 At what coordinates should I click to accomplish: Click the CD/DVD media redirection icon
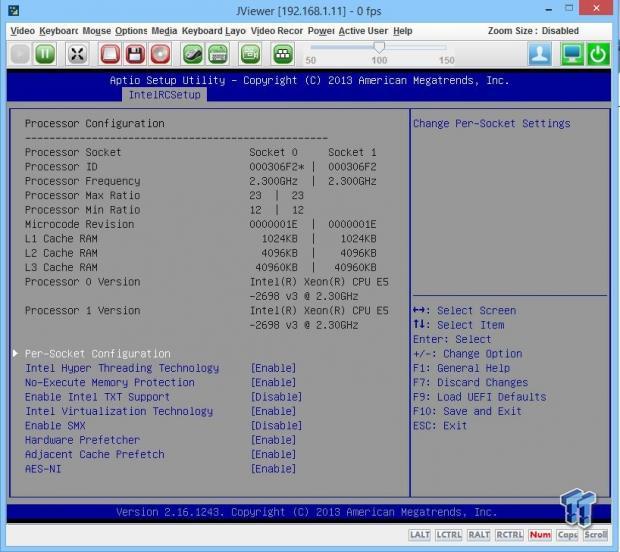click(x=160, y=54)
